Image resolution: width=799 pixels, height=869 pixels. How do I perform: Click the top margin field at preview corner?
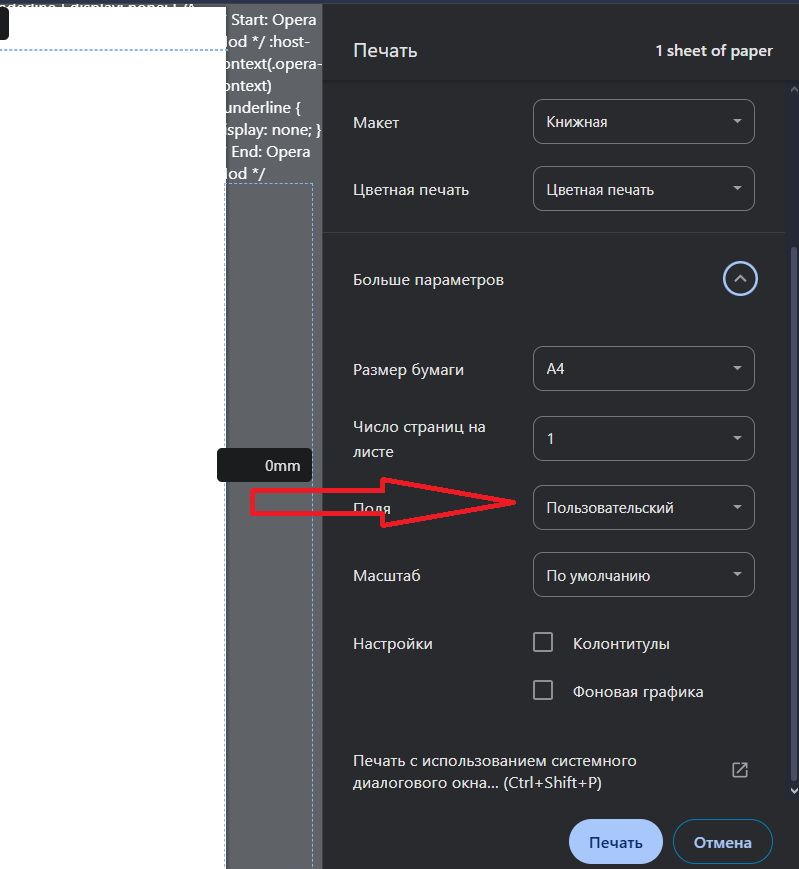[4, 24]
